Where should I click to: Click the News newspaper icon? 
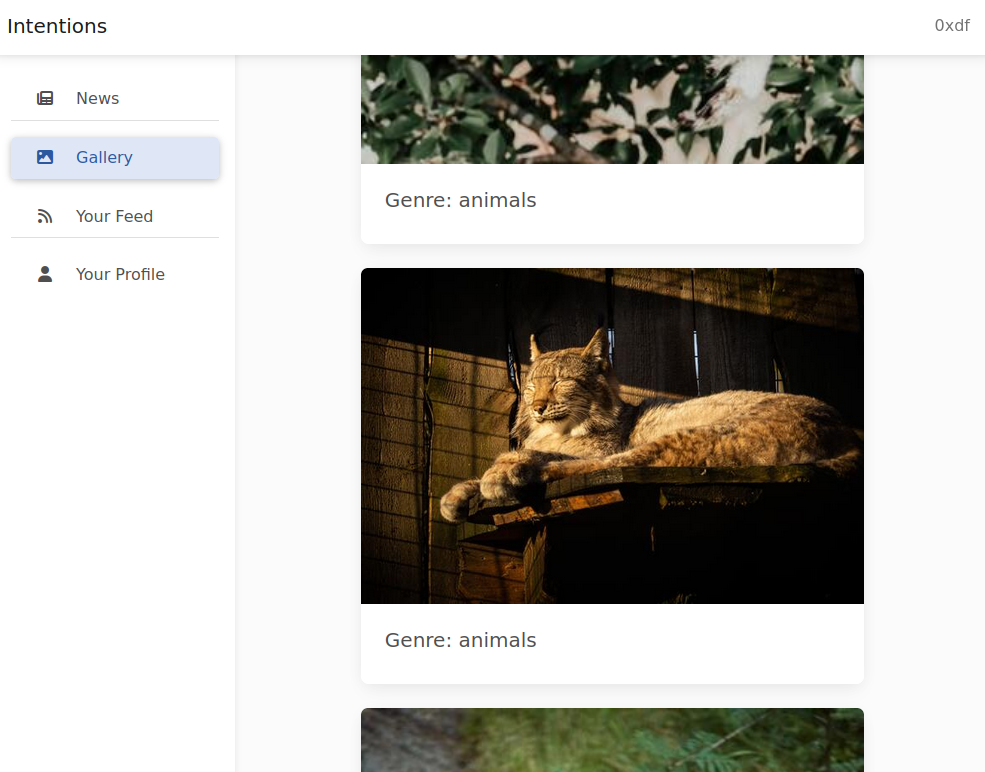45,98
